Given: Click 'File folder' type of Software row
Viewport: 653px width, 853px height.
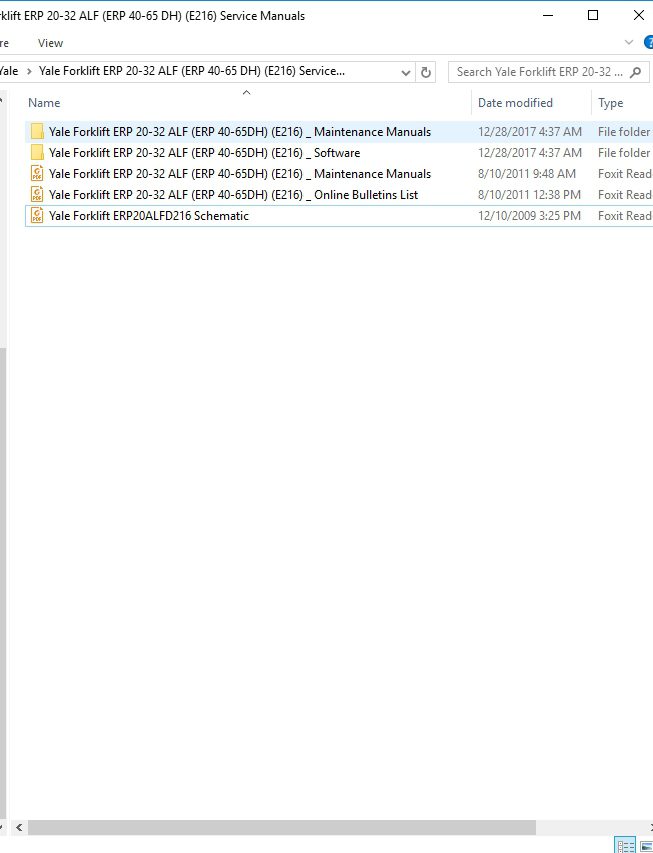Looking at the screenshot, I should 624,153.
